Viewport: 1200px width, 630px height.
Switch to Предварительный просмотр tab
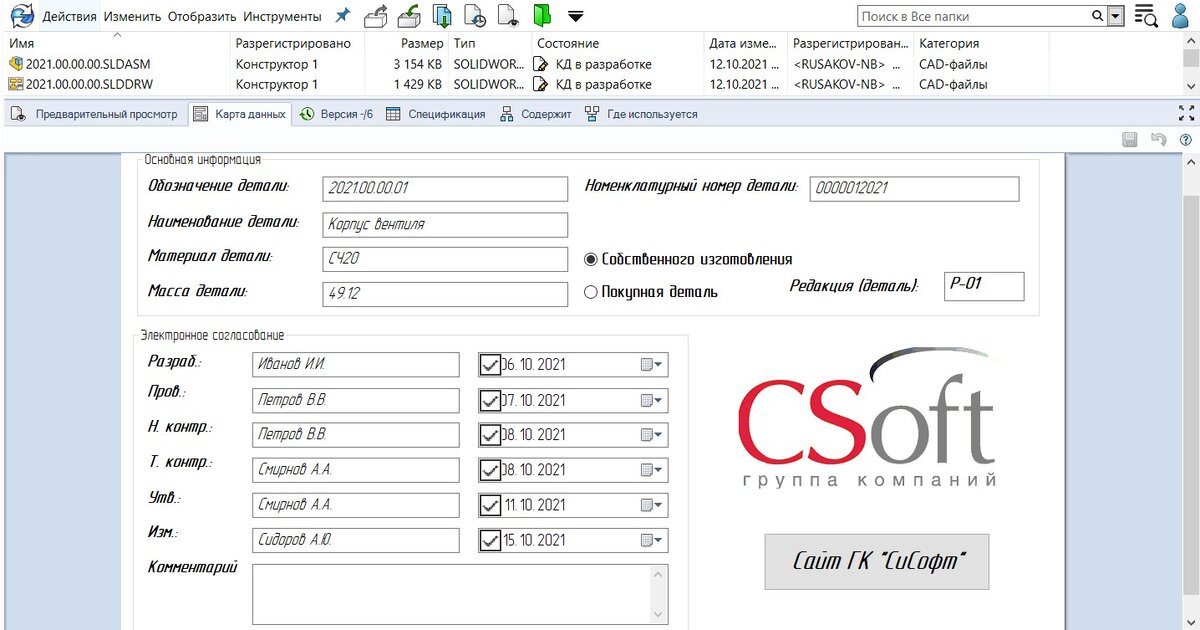pos(94,114)
